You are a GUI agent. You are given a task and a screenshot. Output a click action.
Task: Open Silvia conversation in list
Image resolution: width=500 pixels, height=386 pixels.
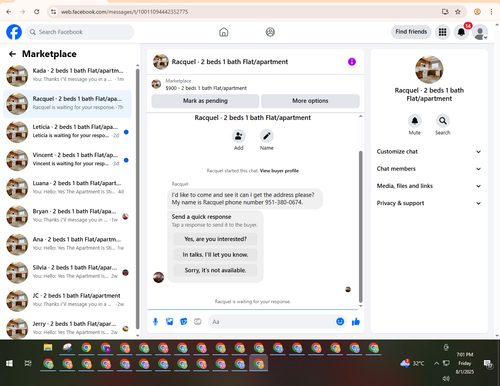67,273
